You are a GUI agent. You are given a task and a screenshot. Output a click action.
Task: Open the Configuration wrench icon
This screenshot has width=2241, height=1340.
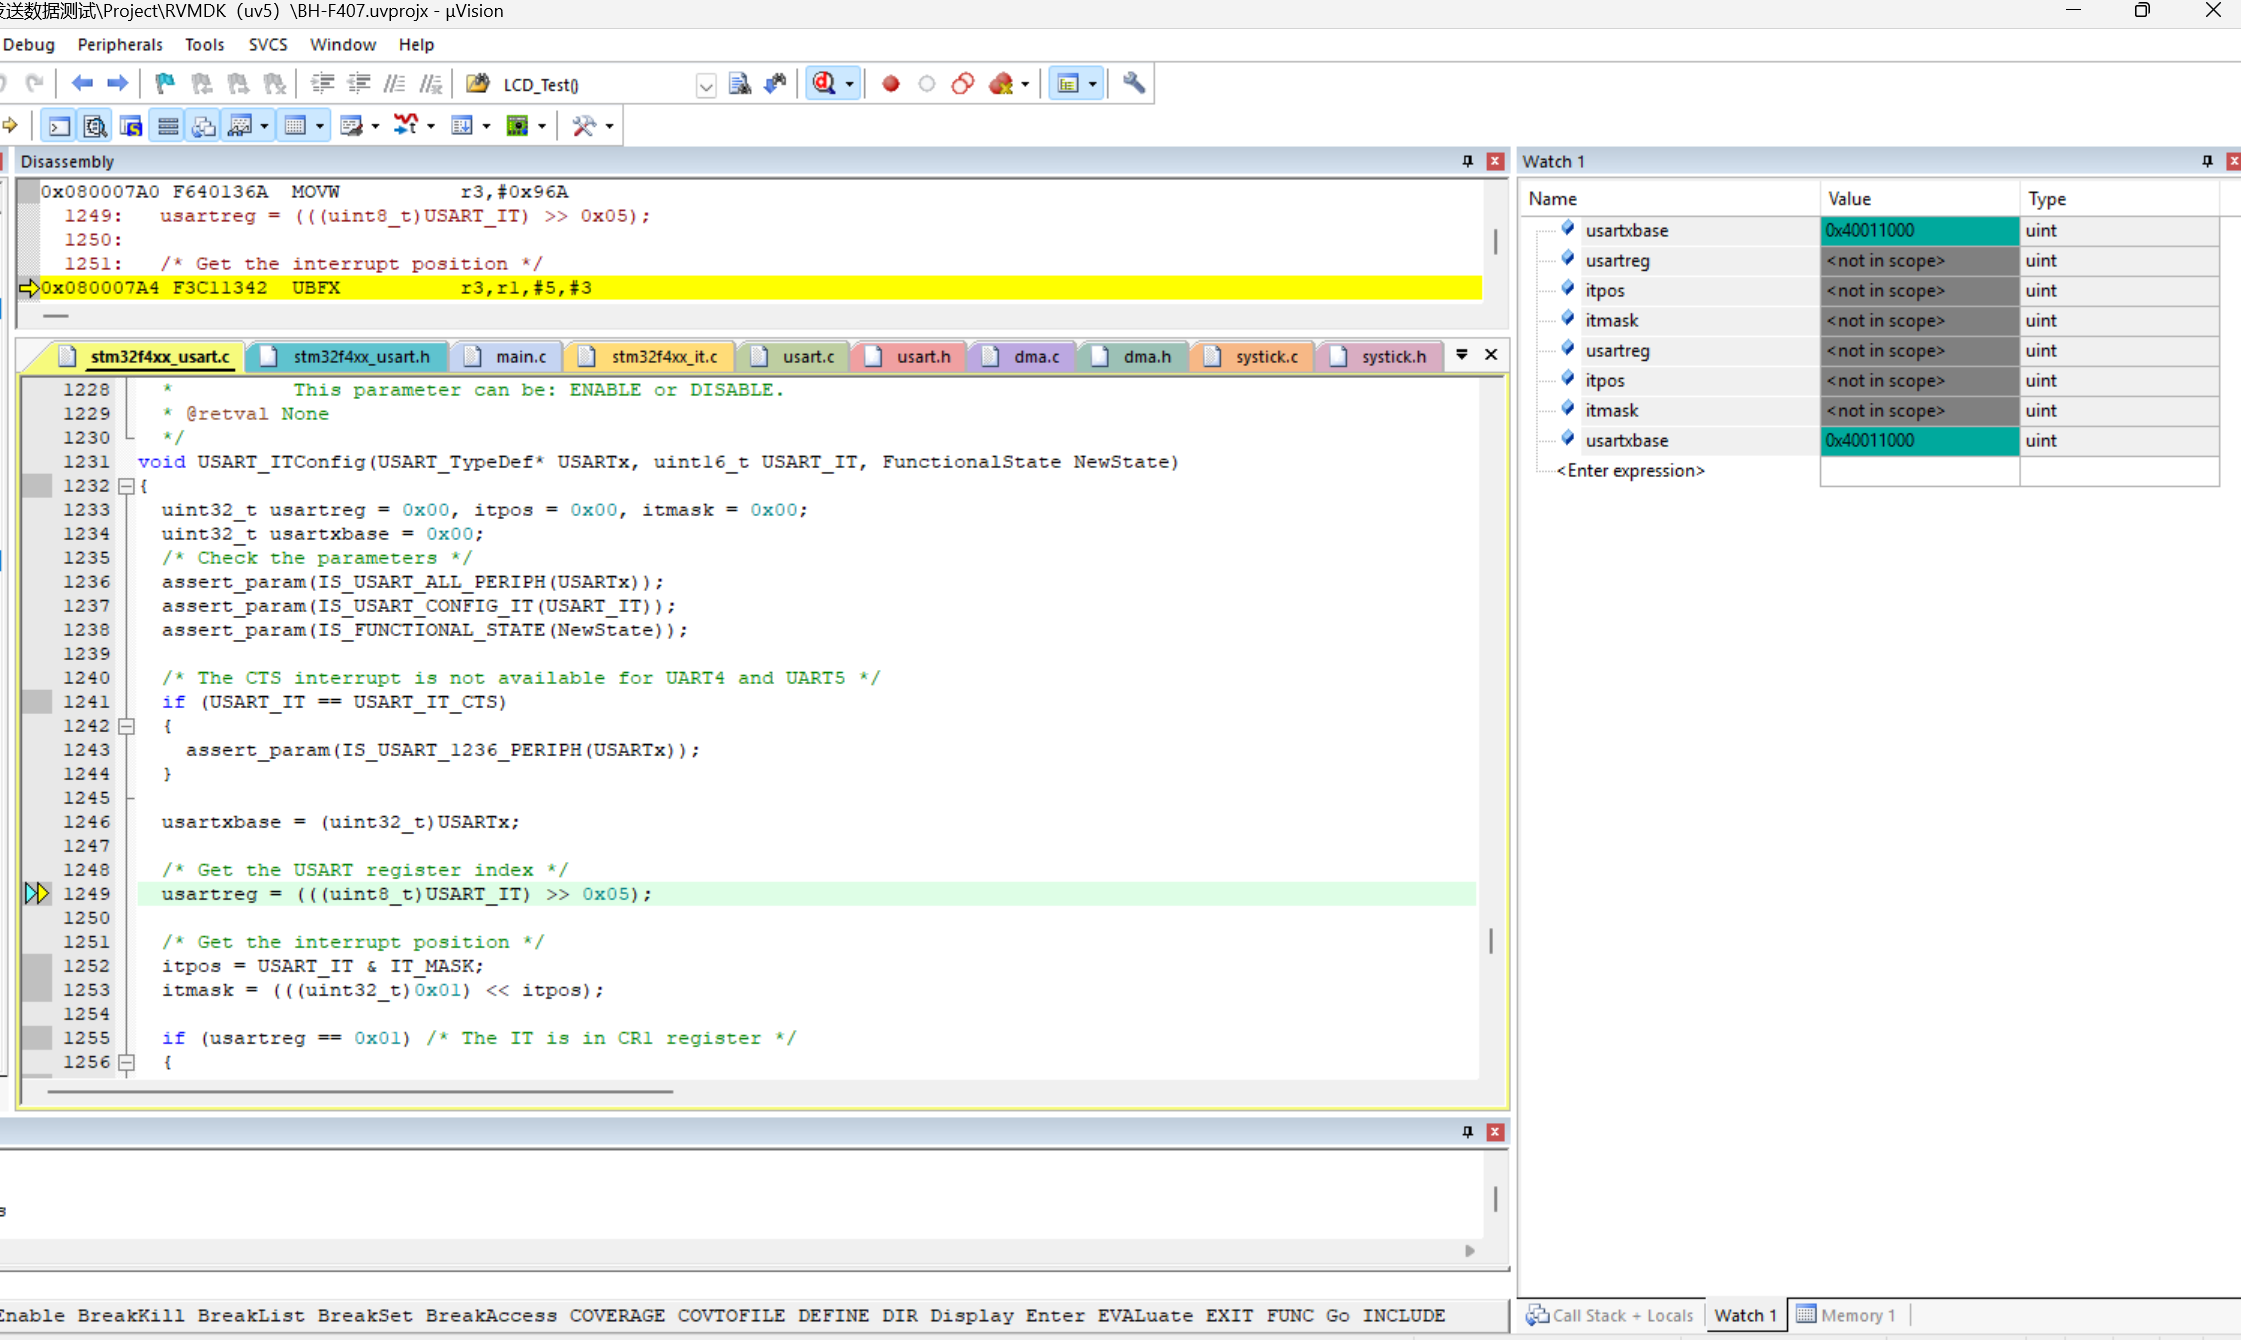(1133, 84)
